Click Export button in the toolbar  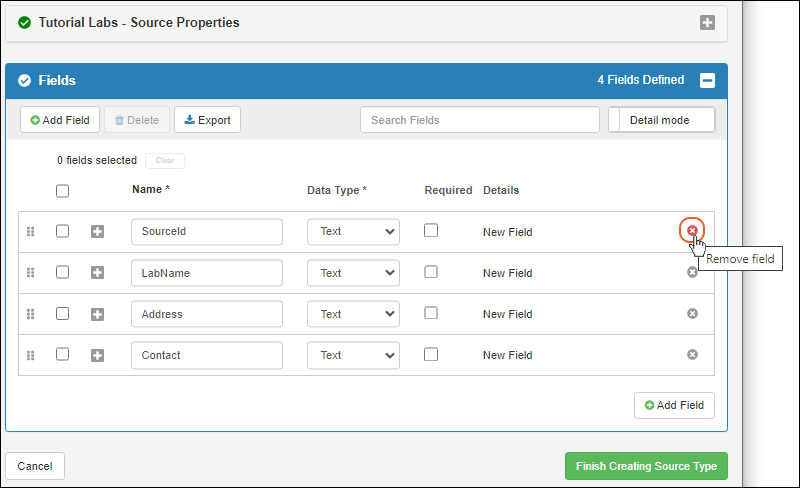coord(207,120)
